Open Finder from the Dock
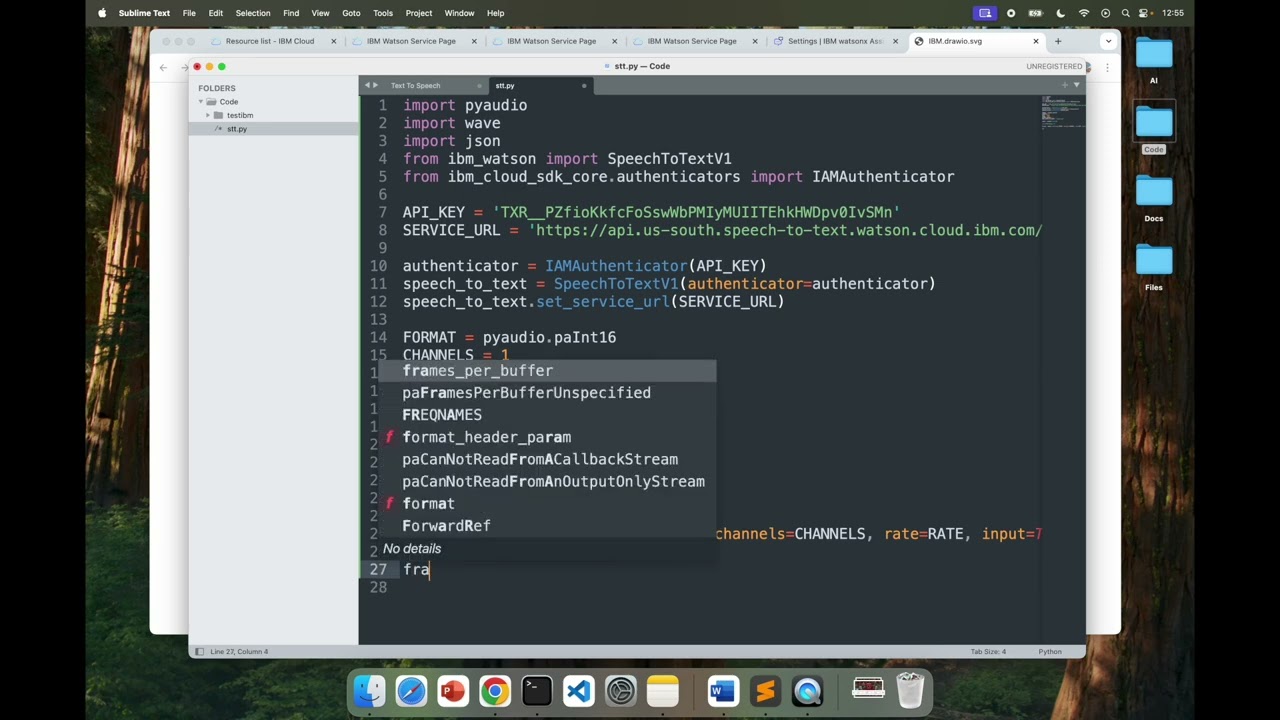1280x720 pixels. pyautogui.click(x=369, y=691)
